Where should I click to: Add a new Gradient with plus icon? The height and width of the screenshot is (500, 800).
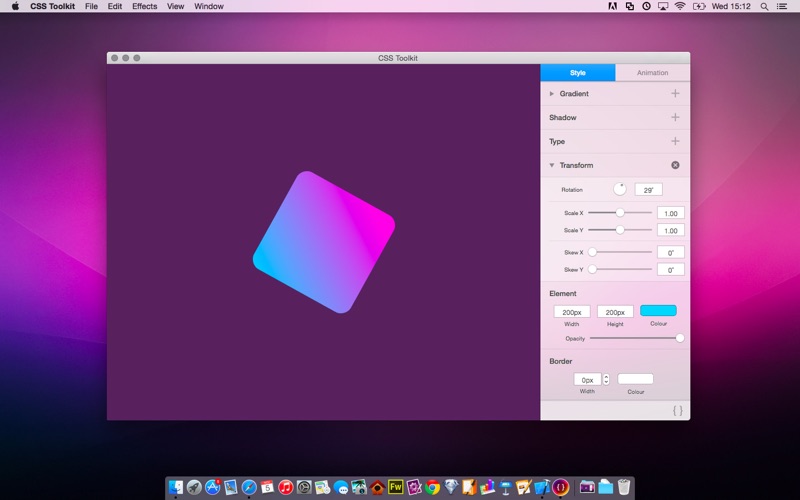[x=675, y=93]
